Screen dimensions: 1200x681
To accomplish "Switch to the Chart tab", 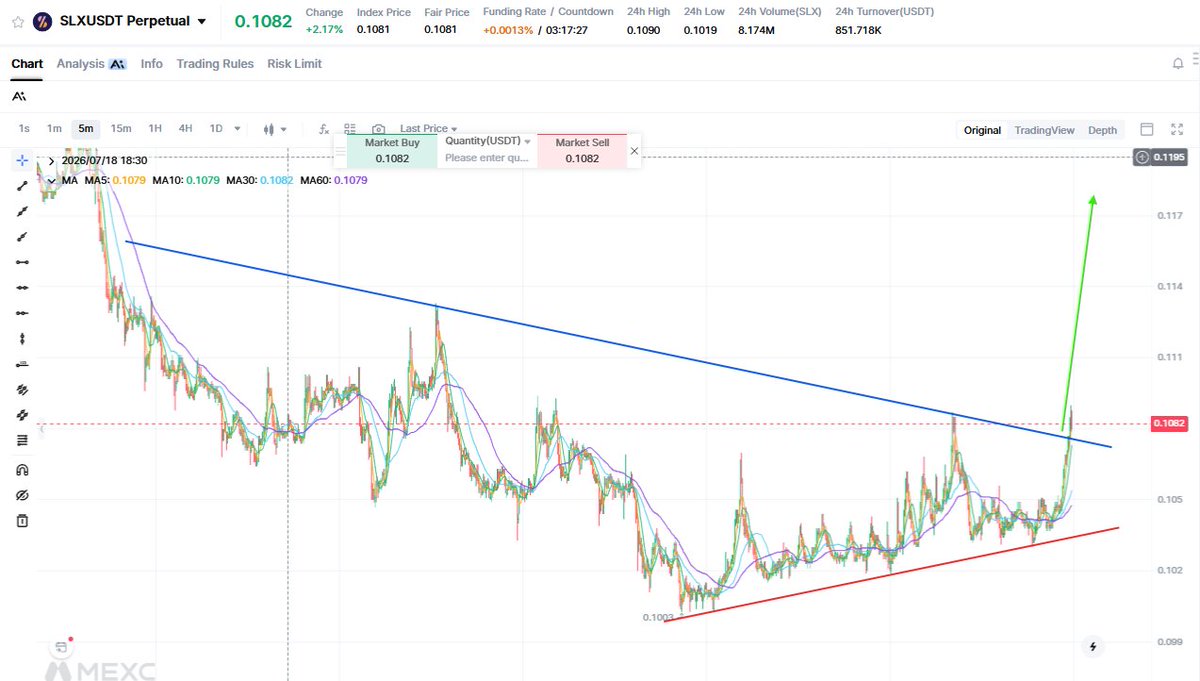I will tap(27, 63).
